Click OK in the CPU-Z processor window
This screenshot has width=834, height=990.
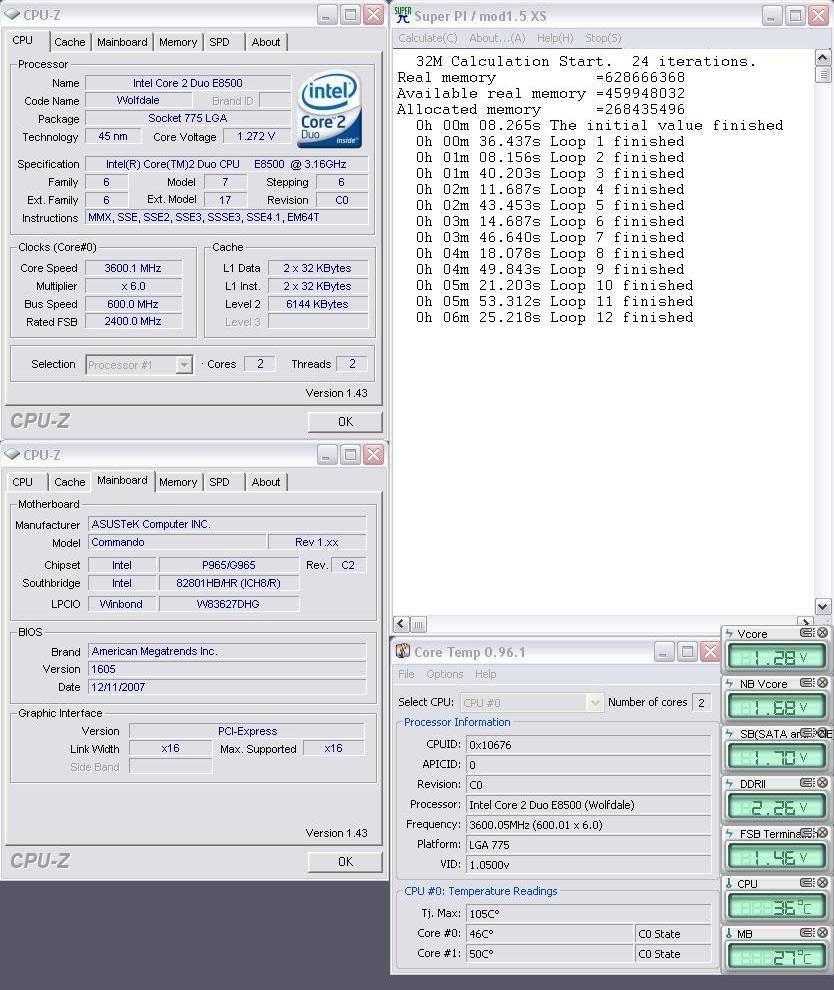tap(345, 421)
